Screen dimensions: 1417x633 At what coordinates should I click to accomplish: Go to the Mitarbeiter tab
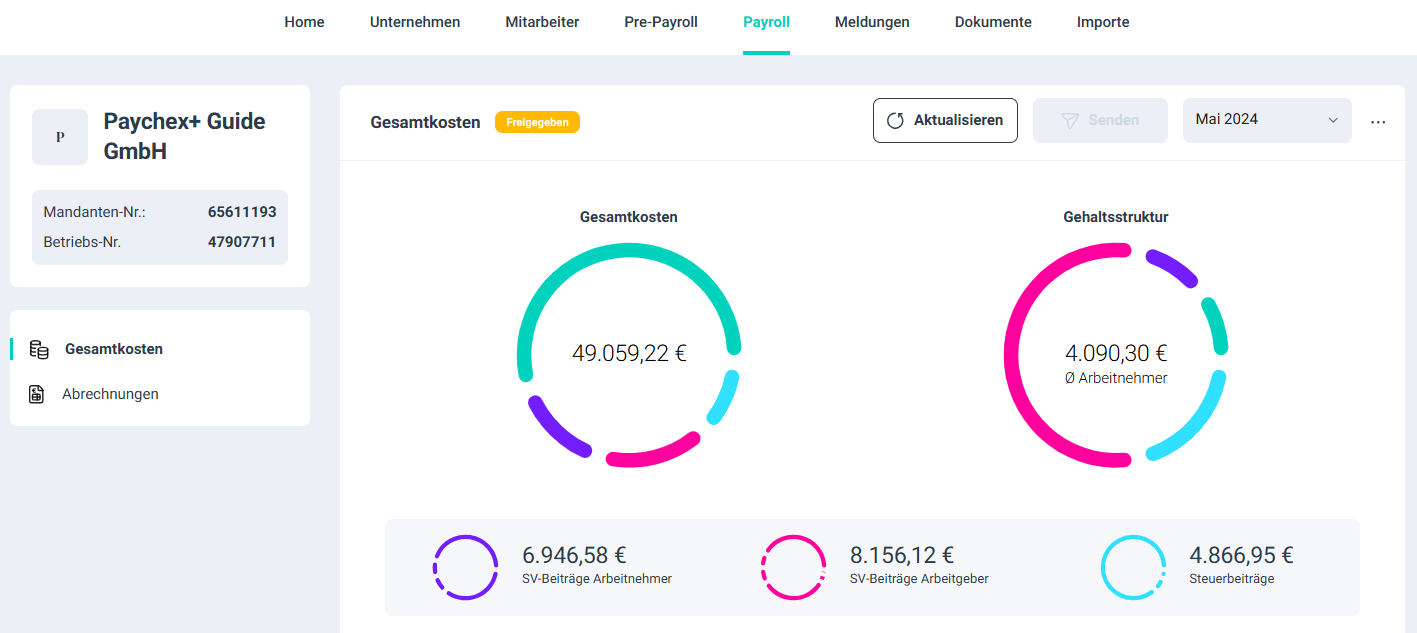coord(542,22)
